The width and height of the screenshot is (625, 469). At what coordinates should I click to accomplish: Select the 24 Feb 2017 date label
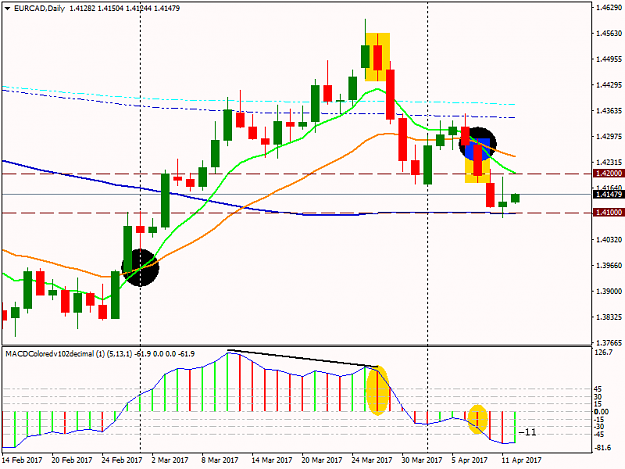pyautogui.click(x=122, y=460)
